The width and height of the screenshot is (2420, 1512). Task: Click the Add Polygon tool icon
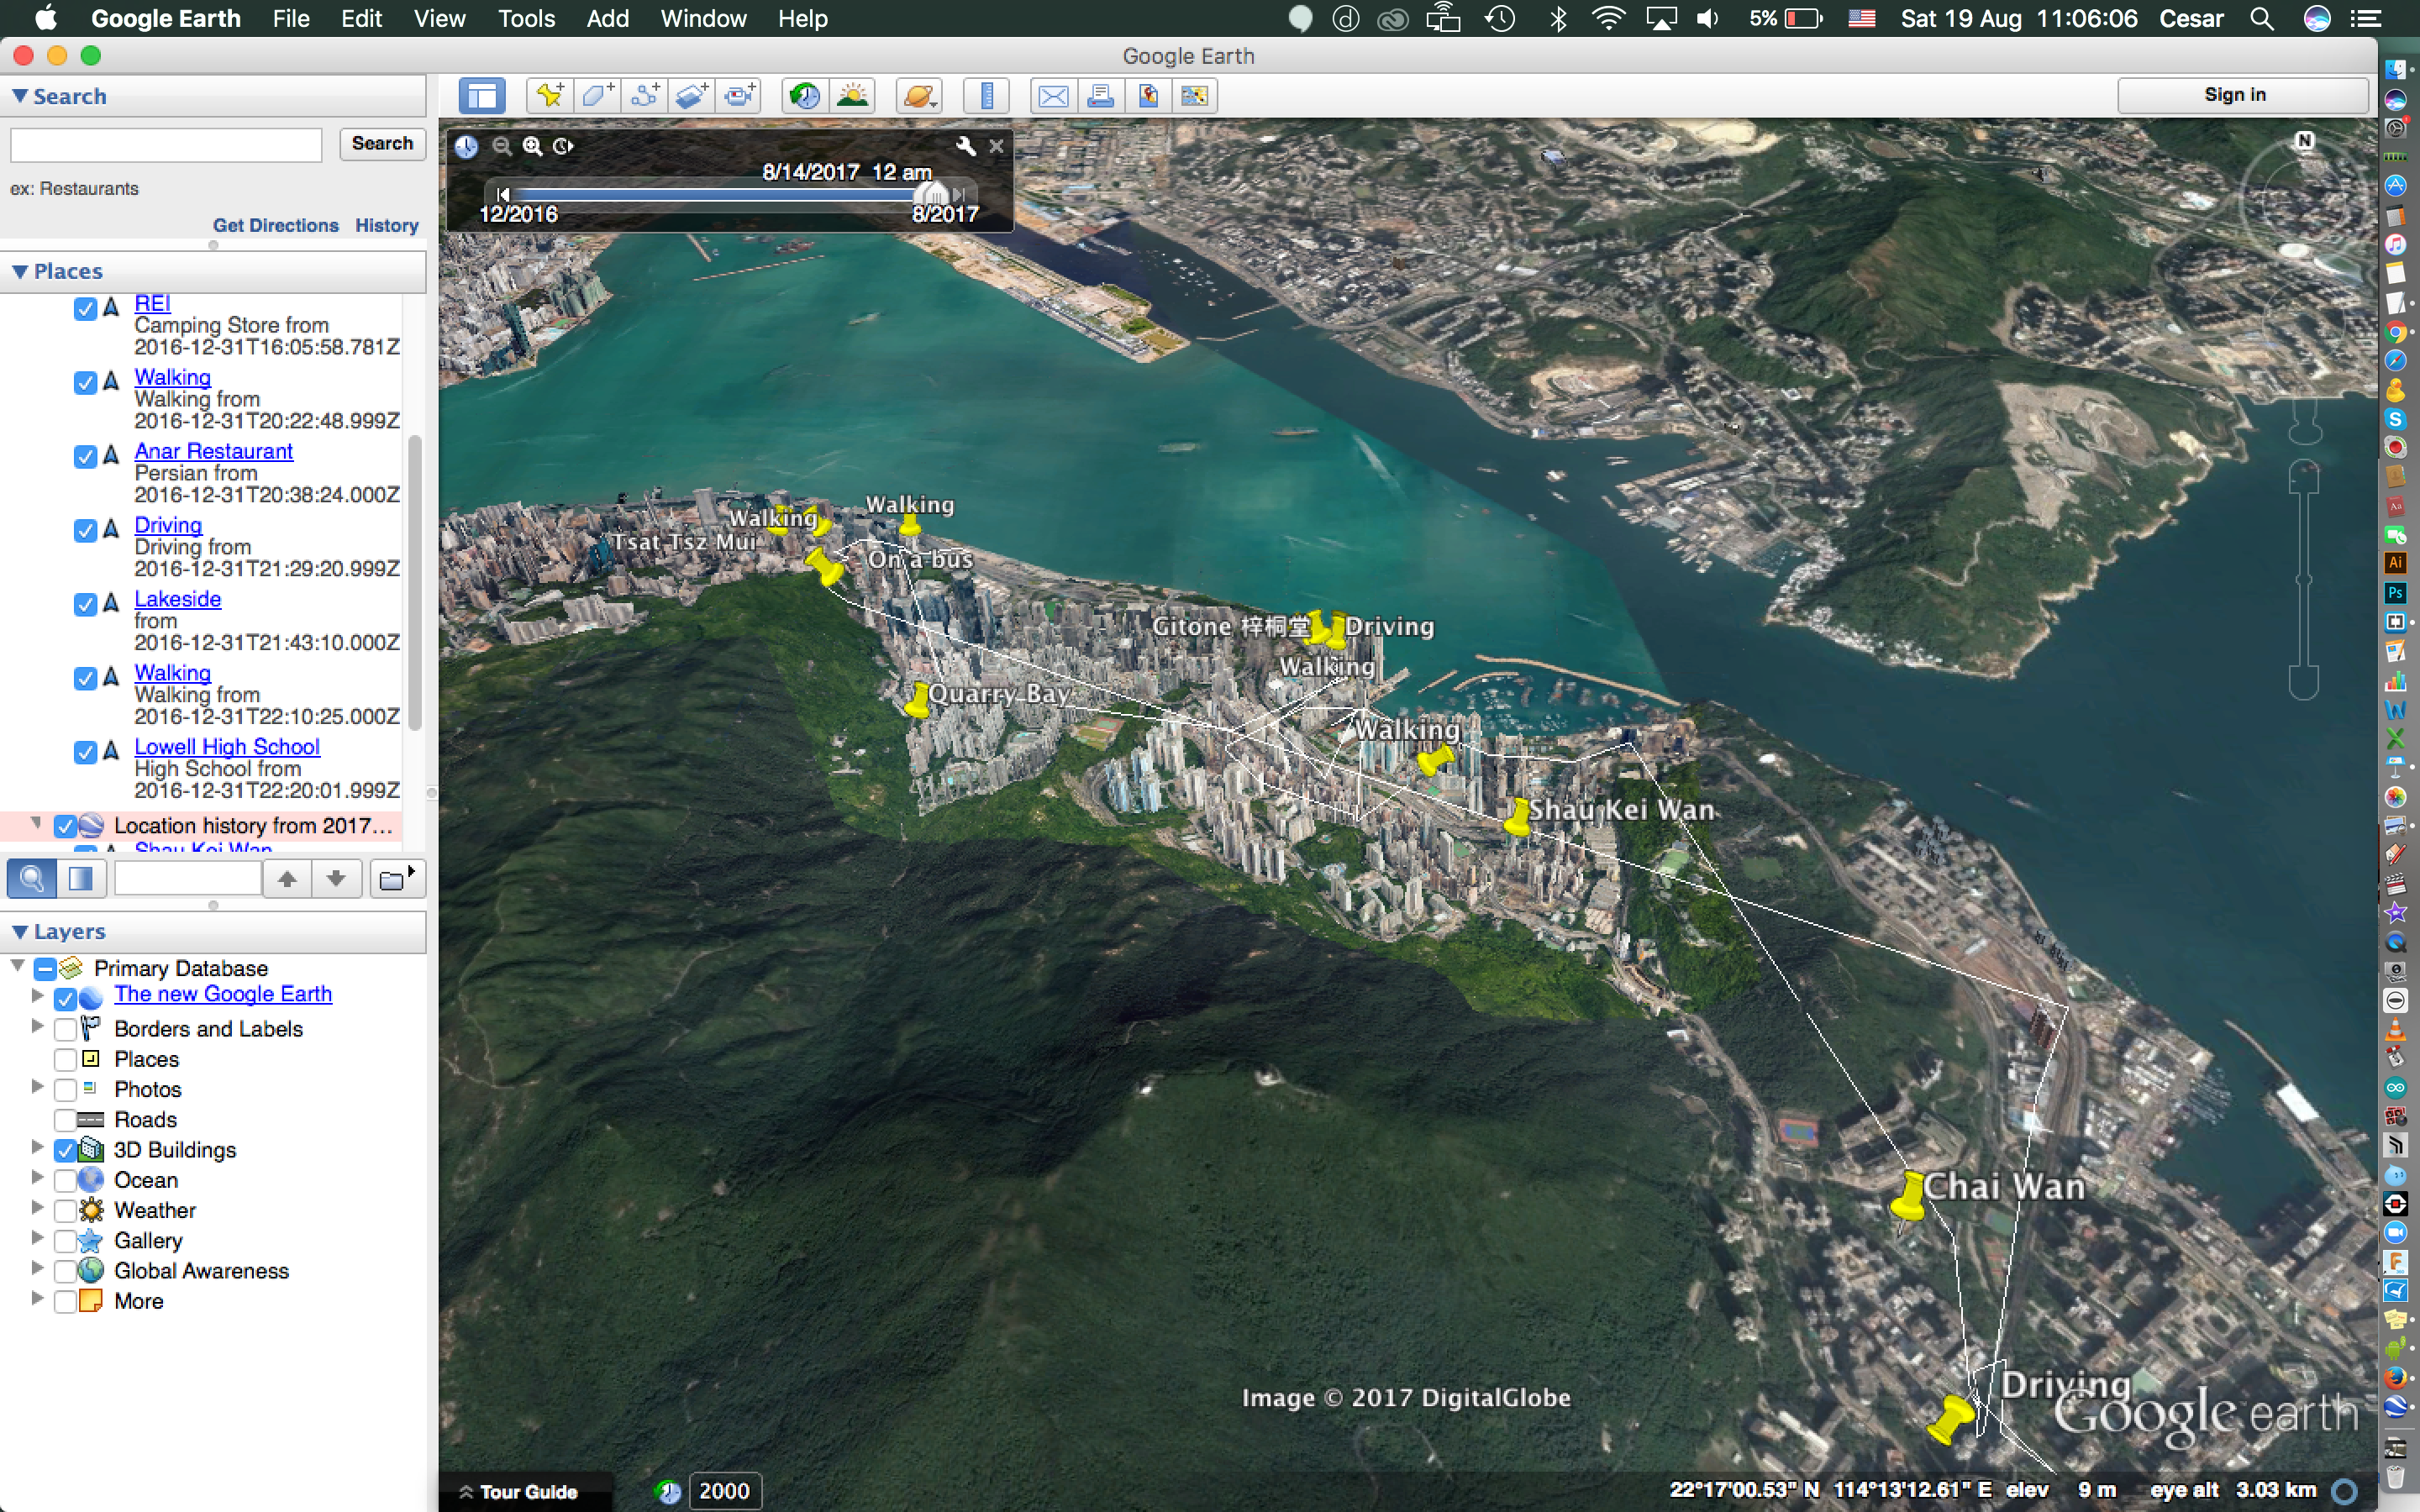[597, 96]
